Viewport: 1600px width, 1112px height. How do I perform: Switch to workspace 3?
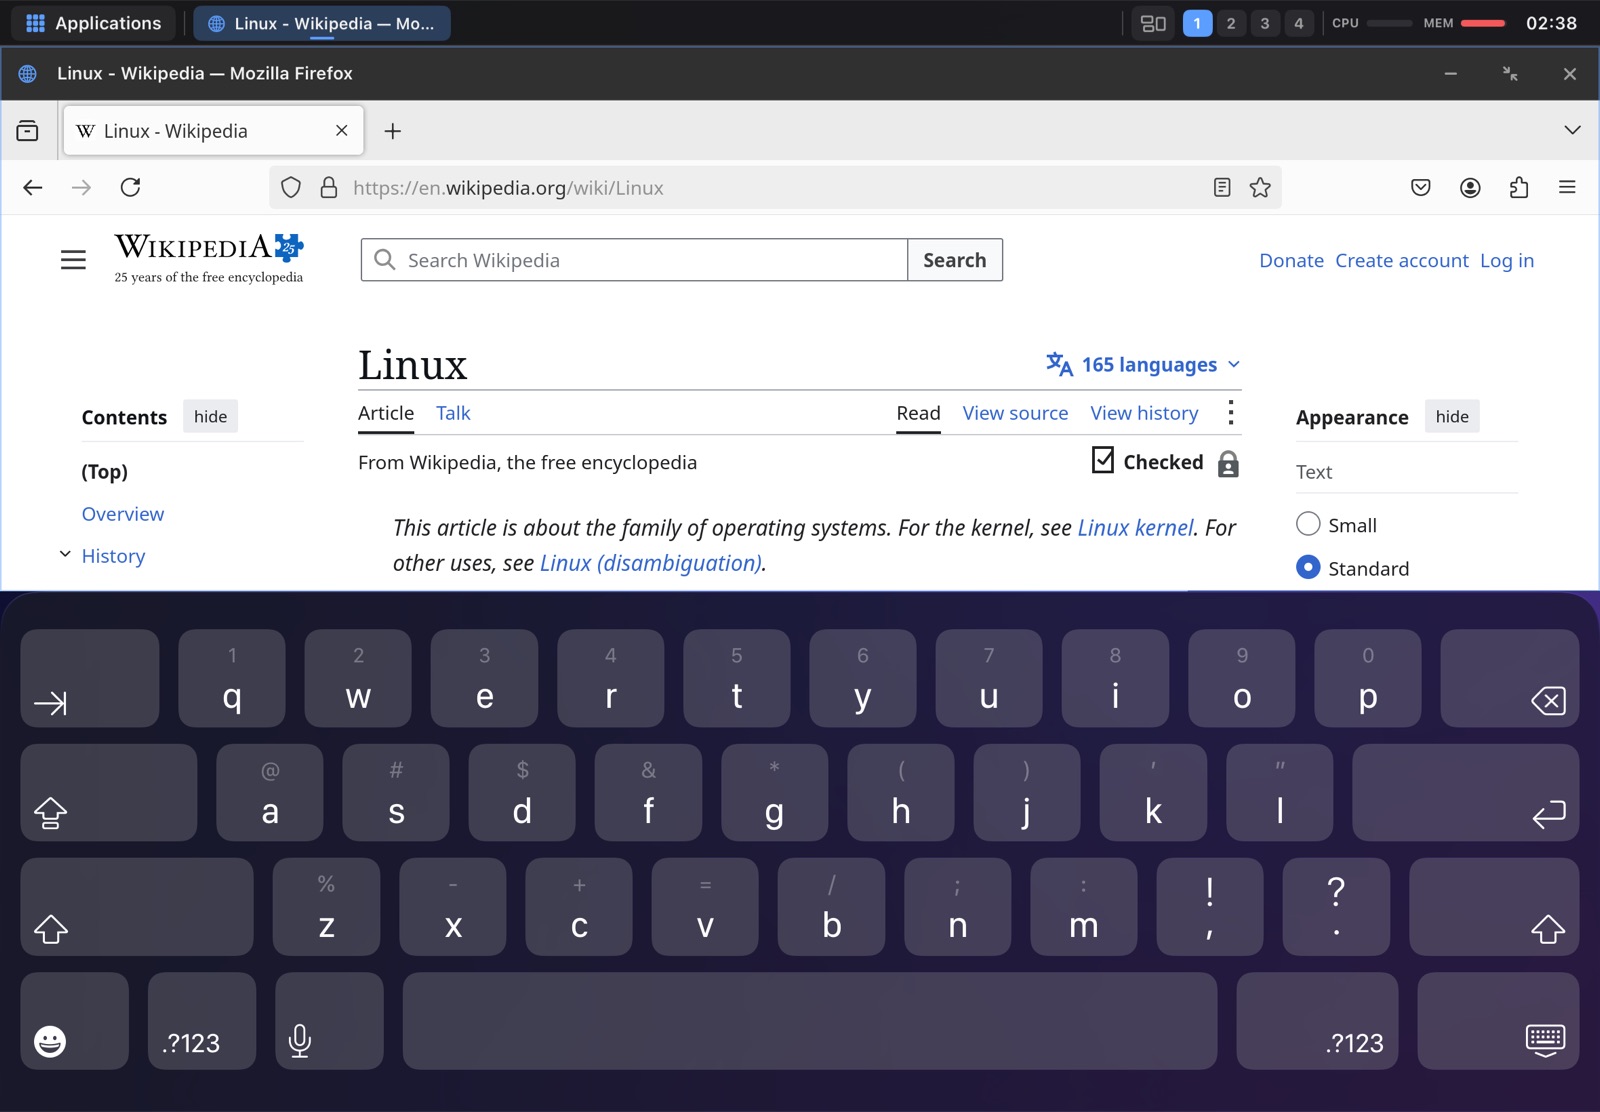tap(1265, 23)
